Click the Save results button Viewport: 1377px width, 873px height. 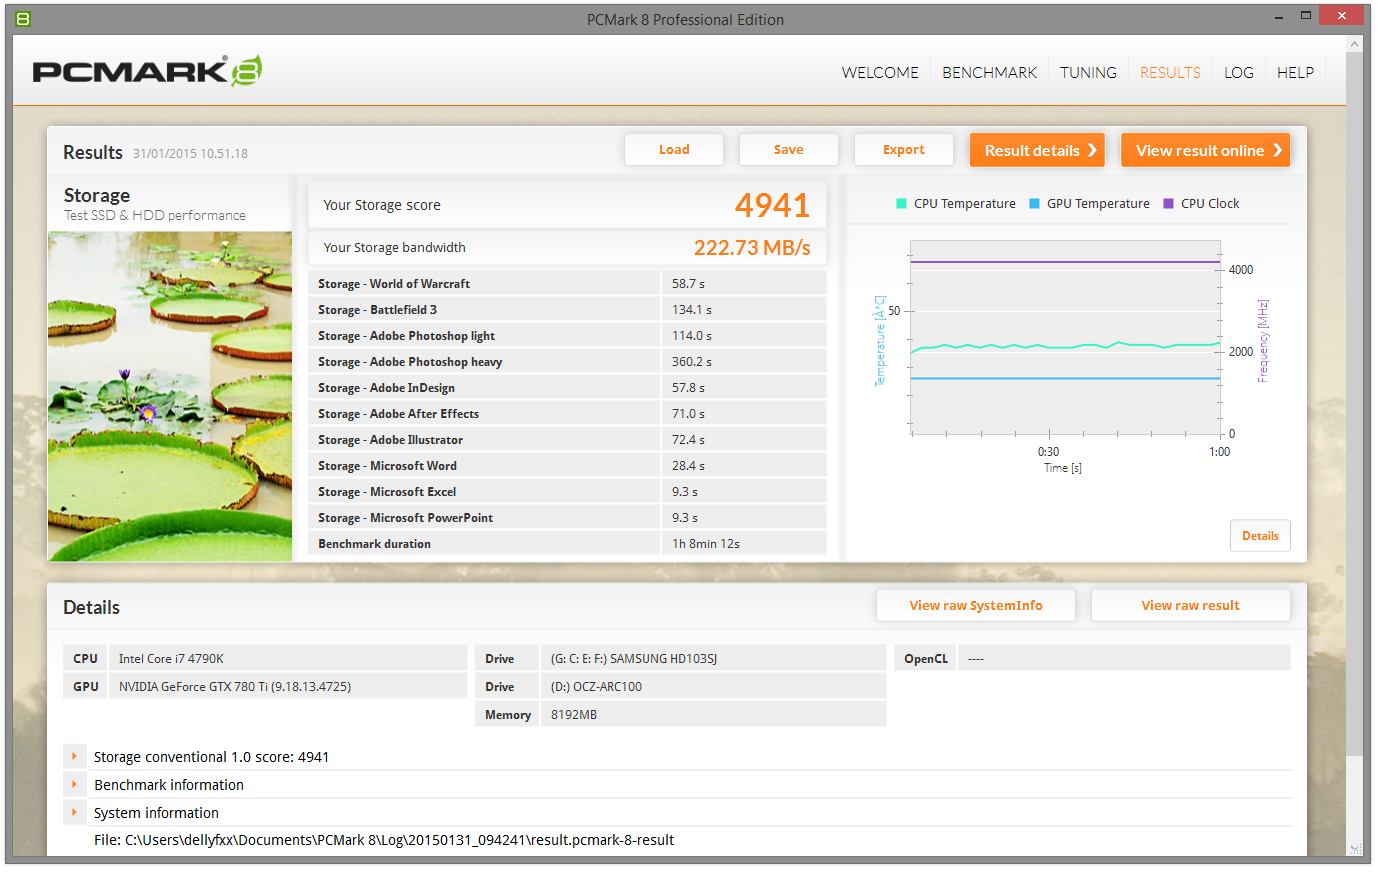tap(789, 150)
